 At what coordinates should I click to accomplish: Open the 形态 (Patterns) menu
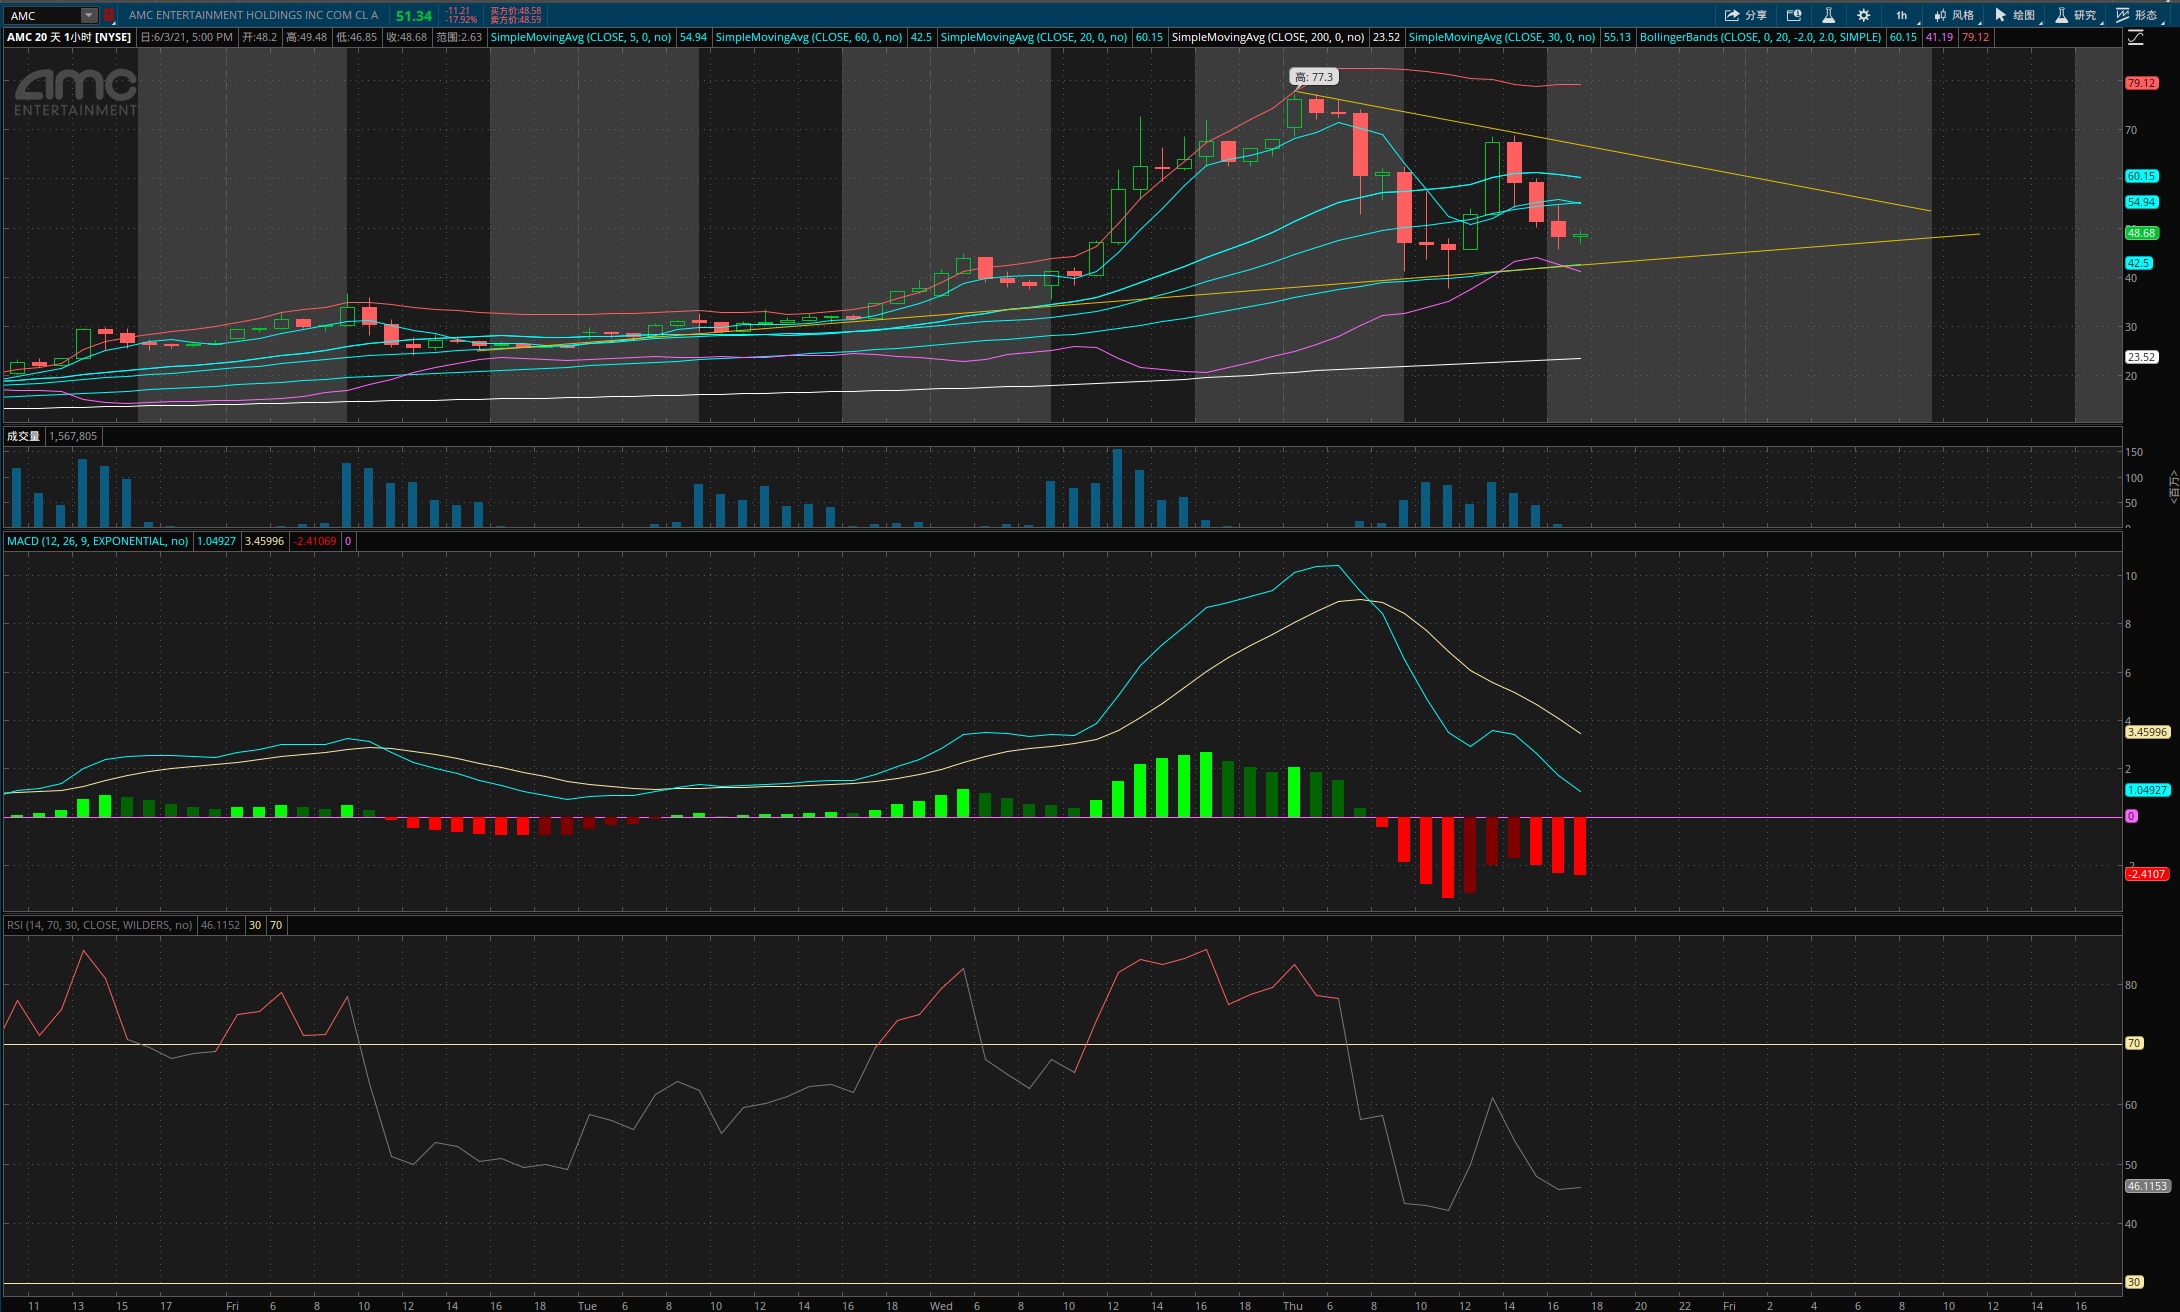2137,15
